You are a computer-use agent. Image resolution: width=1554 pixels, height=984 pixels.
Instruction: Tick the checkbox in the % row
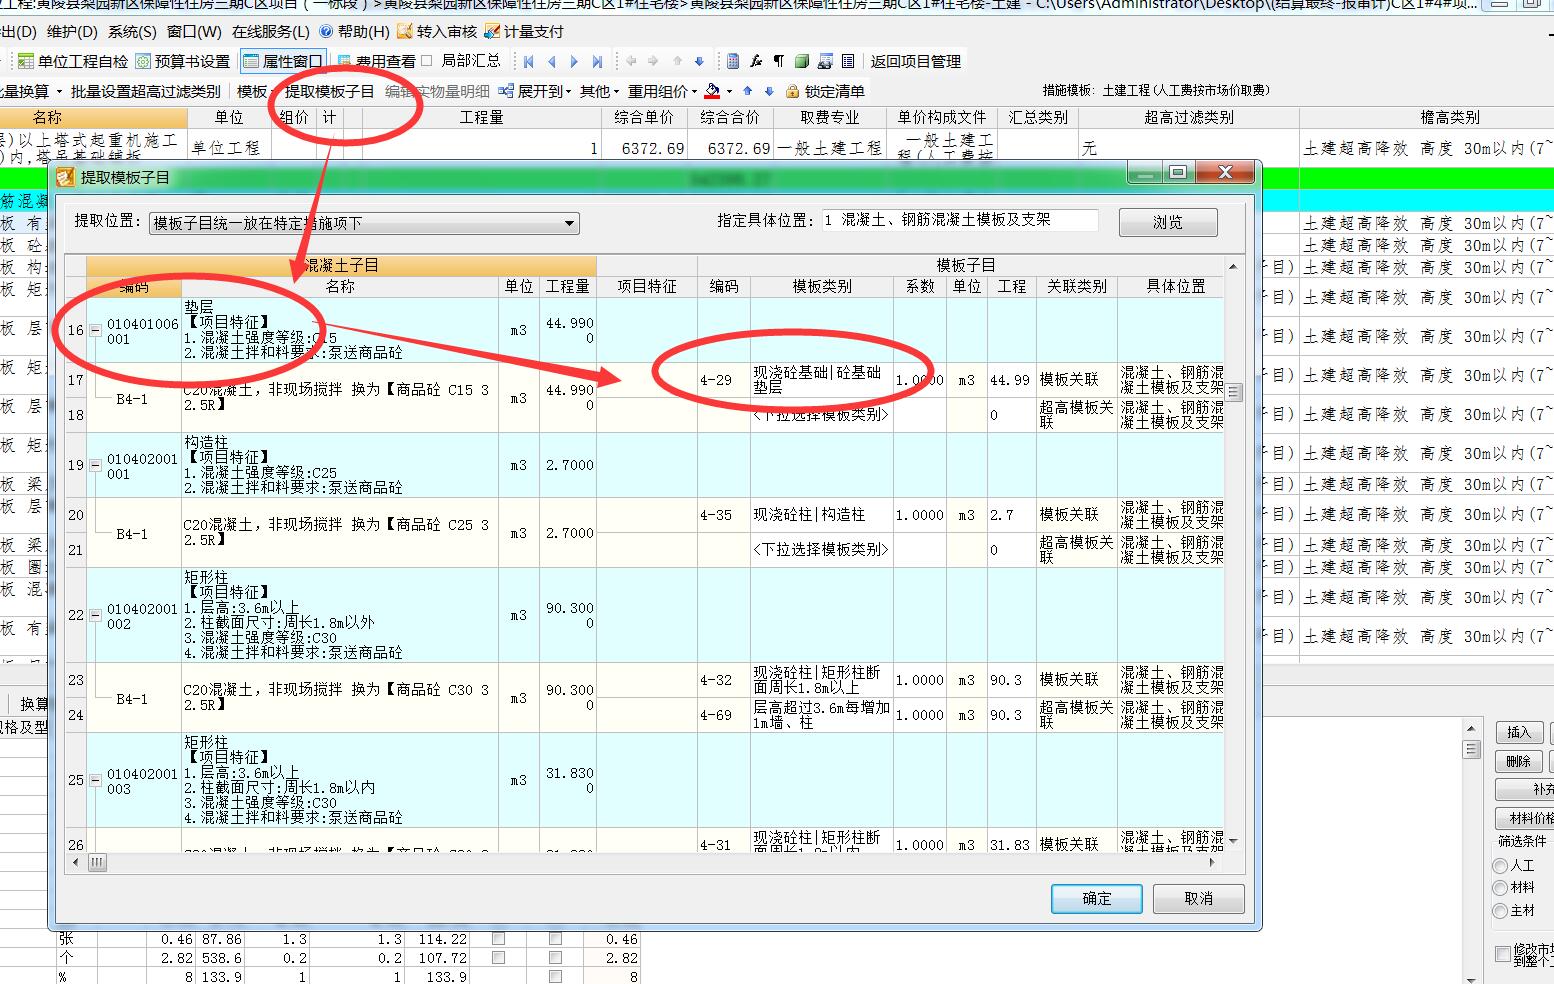click(555, 977)
